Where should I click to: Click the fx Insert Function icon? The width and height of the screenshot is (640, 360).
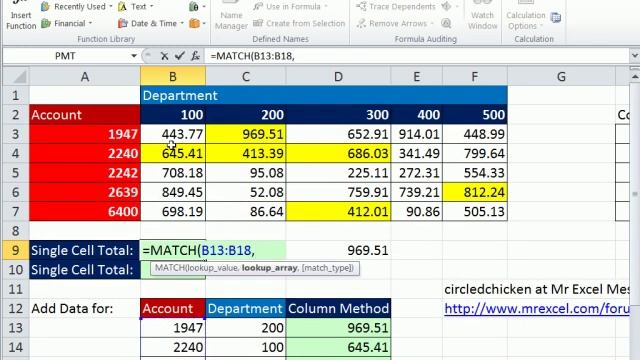[x=196, y=56]
